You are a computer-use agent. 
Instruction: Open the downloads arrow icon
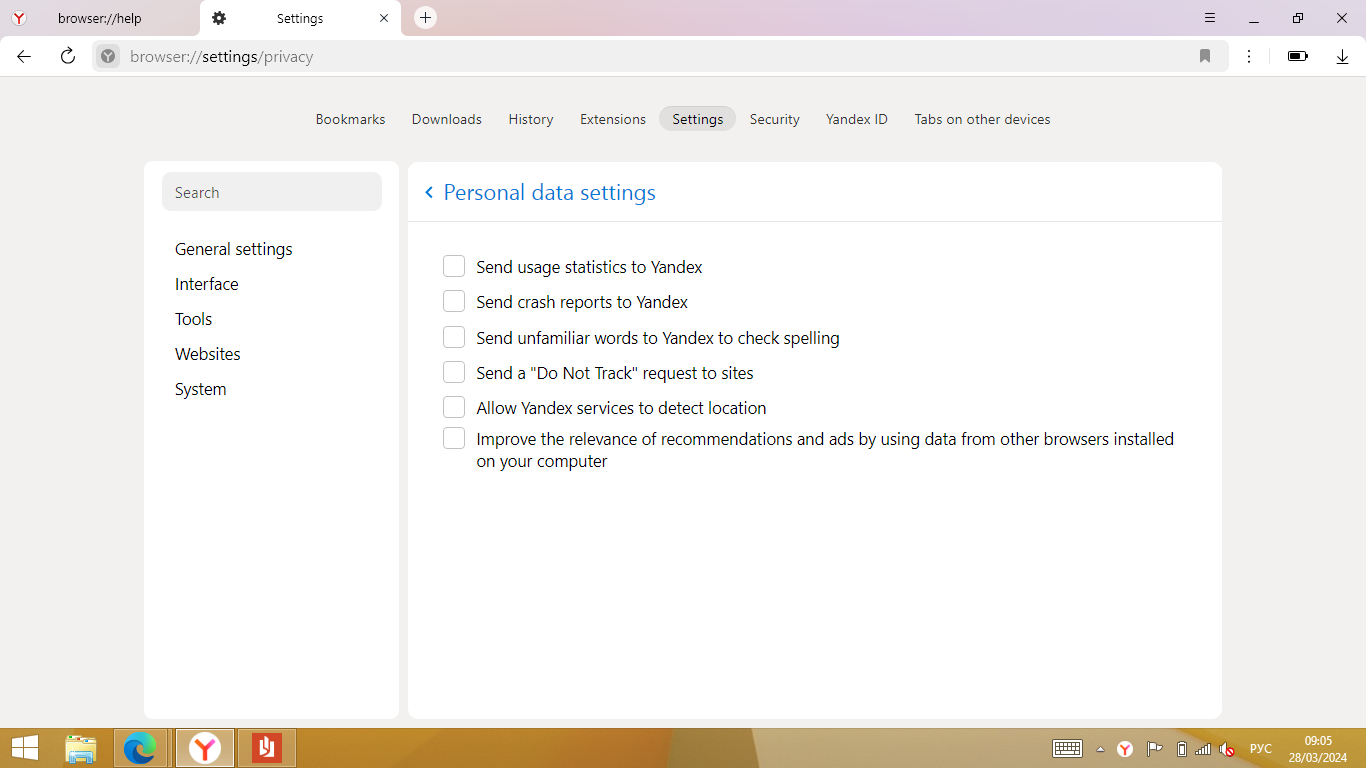tap(1342, 57)
